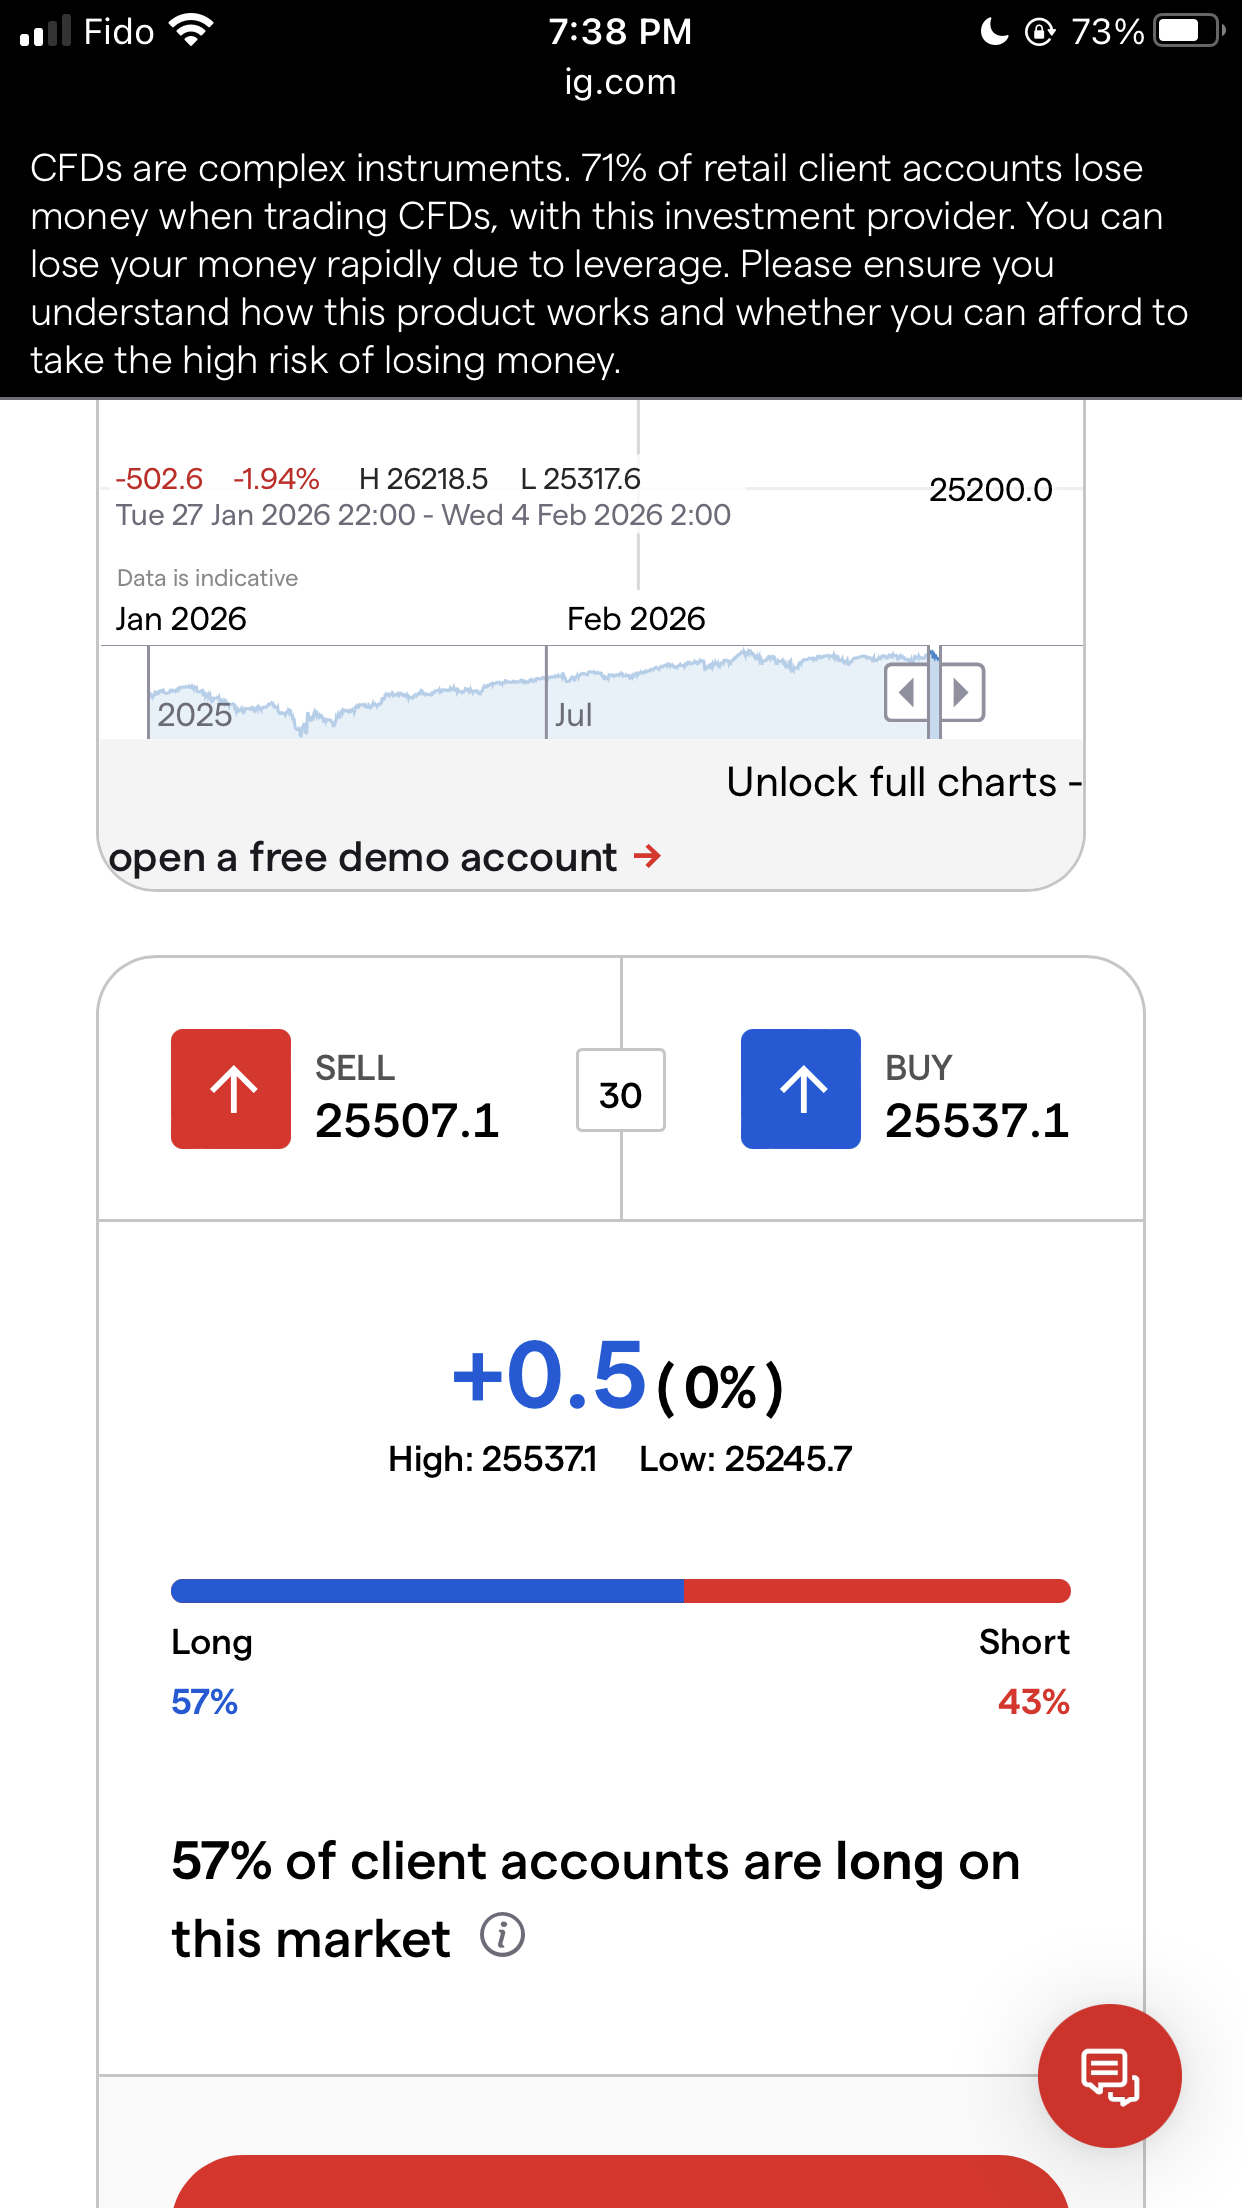Tap the battery indicator

tap(1189, 31)
